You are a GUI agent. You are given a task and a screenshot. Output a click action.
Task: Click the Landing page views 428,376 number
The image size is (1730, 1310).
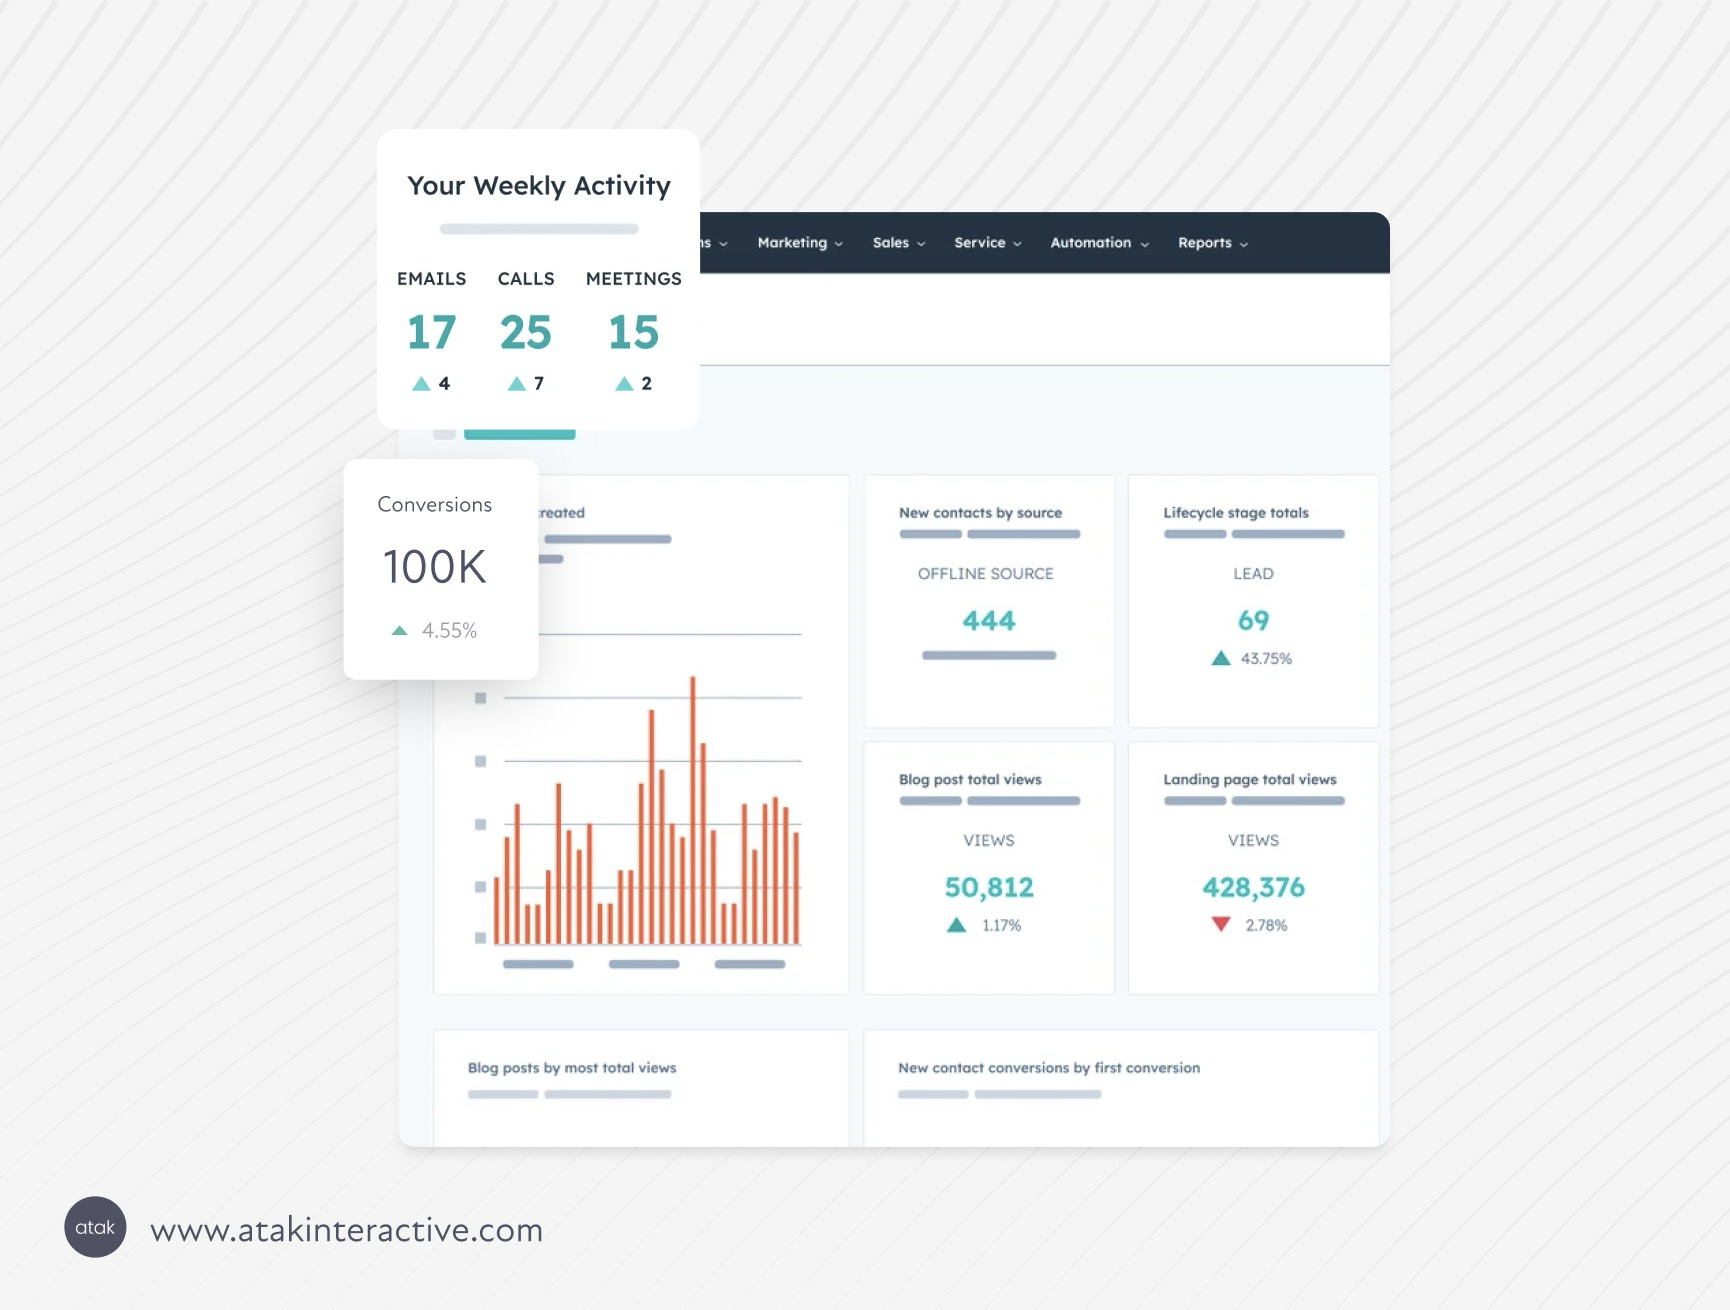click(1253, 887)
